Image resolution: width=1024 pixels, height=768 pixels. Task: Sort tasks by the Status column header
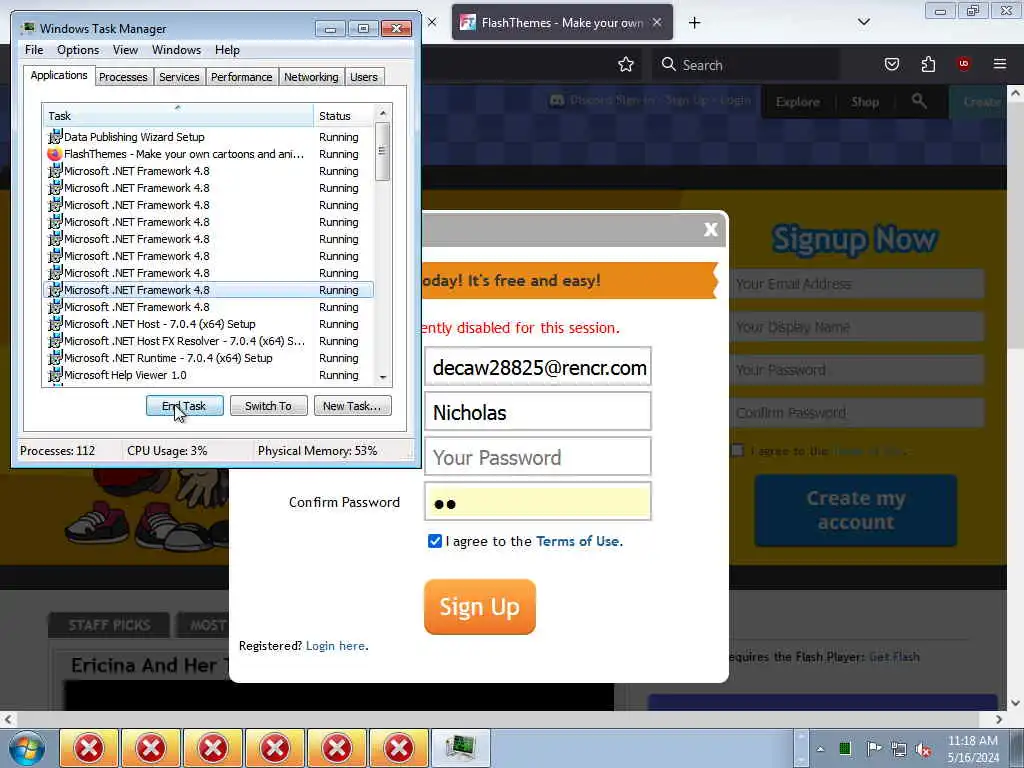click(344, 116)
